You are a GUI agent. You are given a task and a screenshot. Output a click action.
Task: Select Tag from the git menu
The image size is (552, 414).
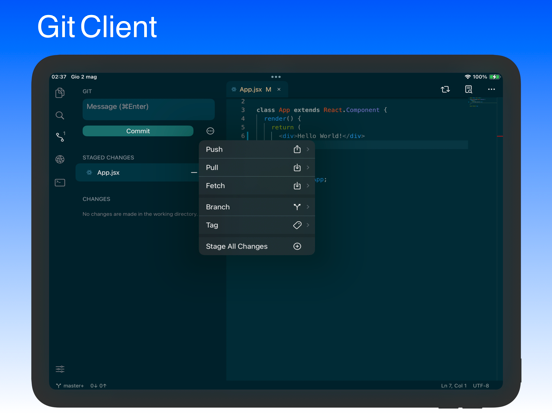[257, 225]
